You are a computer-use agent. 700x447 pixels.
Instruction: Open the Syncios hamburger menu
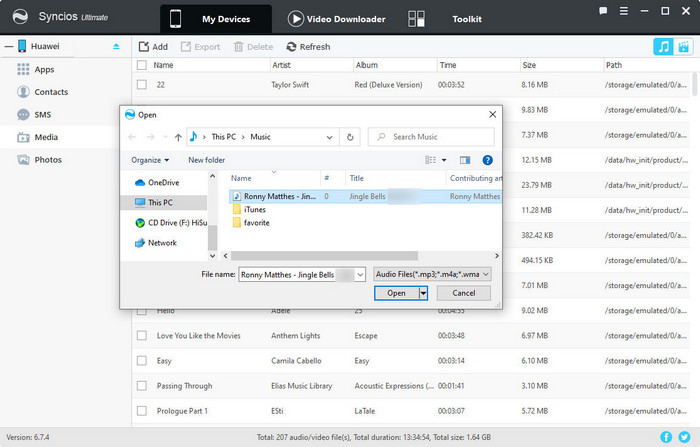point(624,11)
